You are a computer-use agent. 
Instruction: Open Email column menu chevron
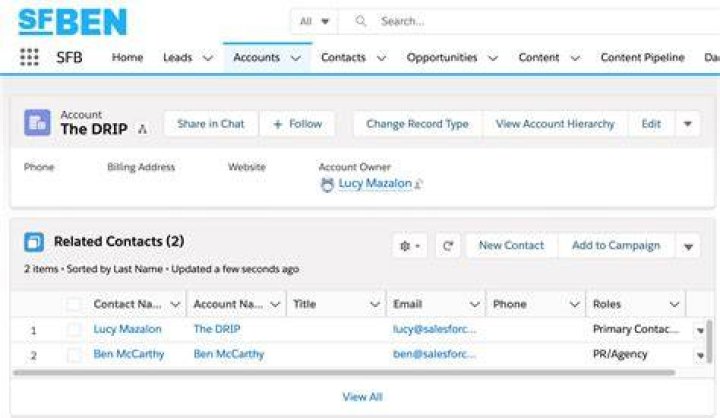point(474,304)
